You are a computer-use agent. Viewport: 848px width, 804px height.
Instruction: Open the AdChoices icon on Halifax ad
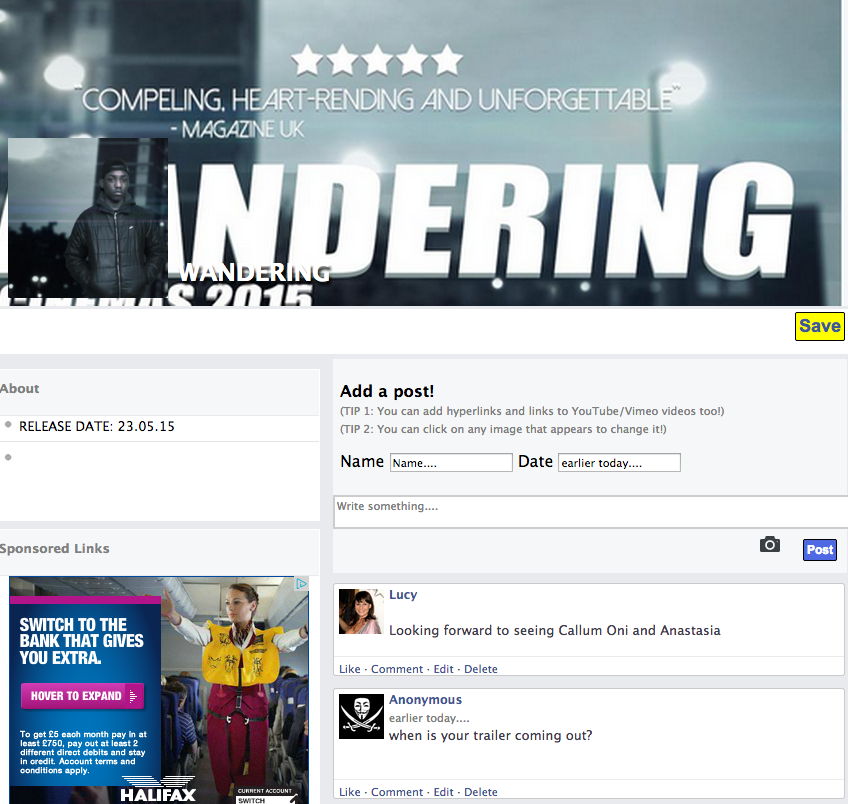coord(301,583)
